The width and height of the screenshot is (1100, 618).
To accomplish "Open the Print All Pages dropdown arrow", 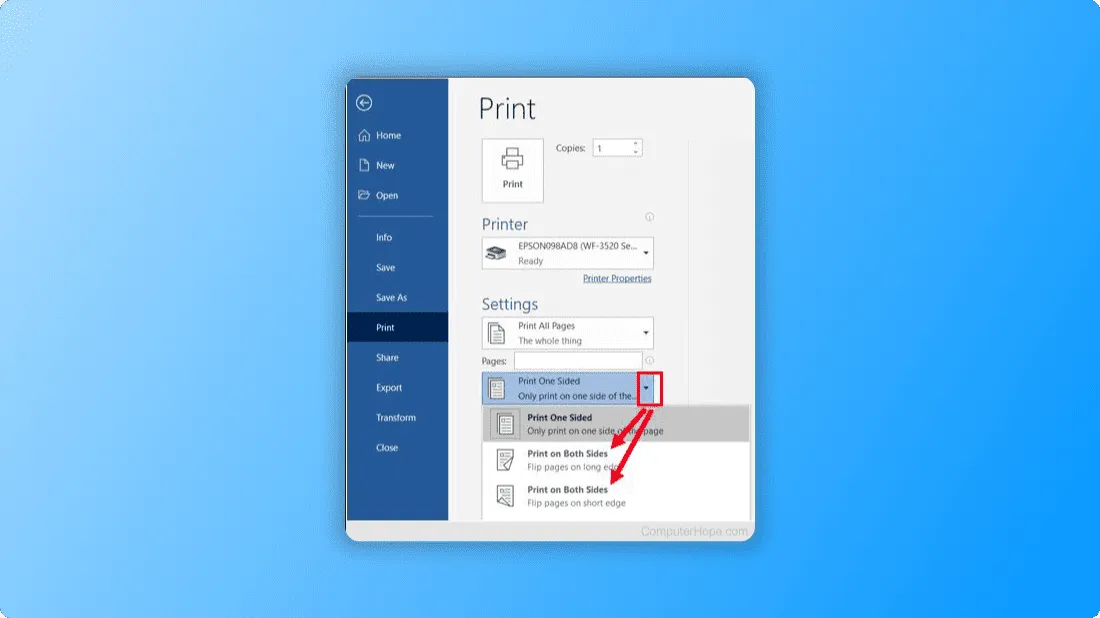I will click(x=646, y=333).
